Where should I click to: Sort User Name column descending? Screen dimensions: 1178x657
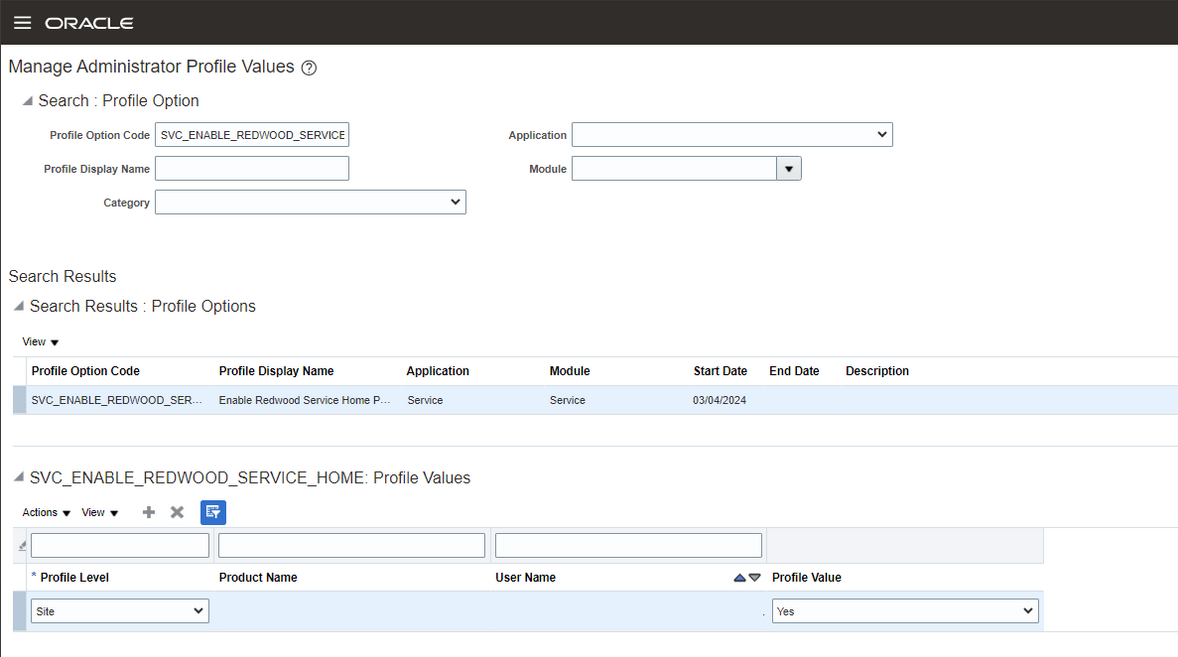coord(755,577)
